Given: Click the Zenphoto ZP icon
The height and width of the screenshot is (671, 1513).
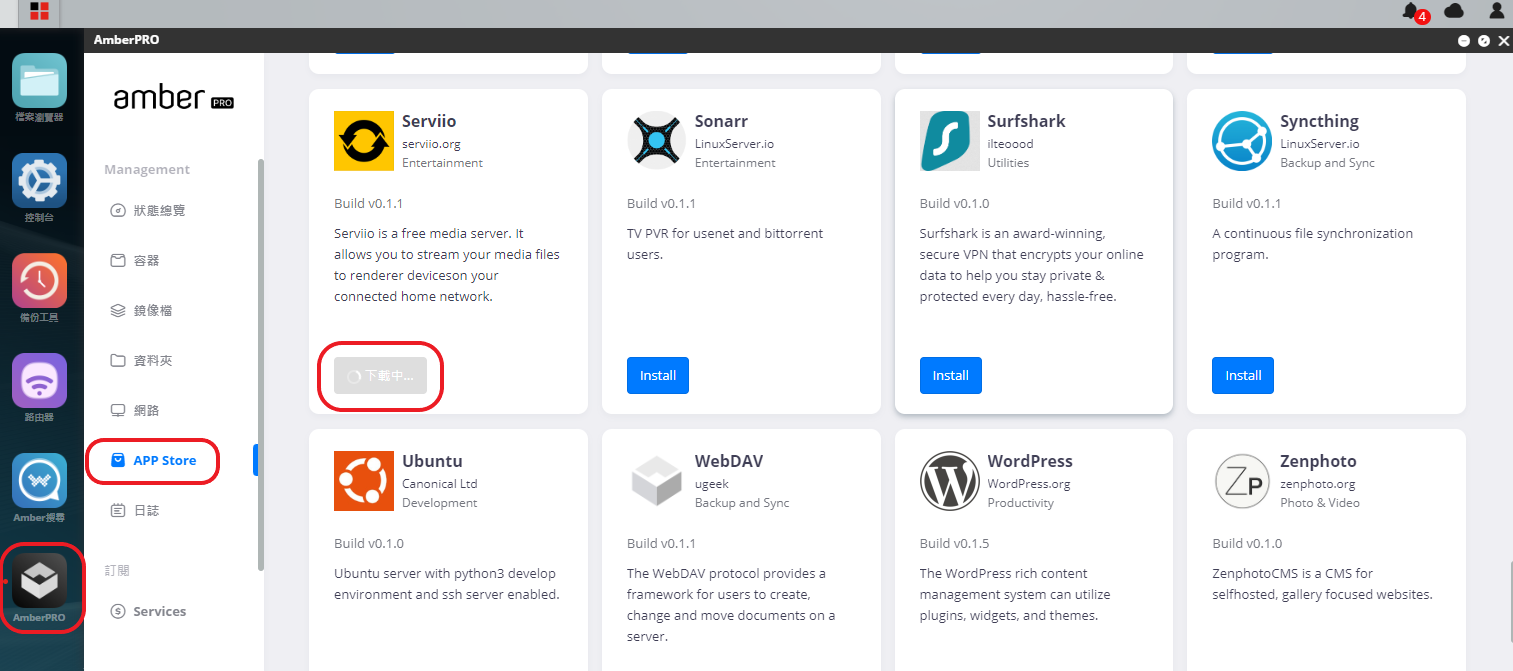Looking at the screenshot, I should pos(1242,481).
